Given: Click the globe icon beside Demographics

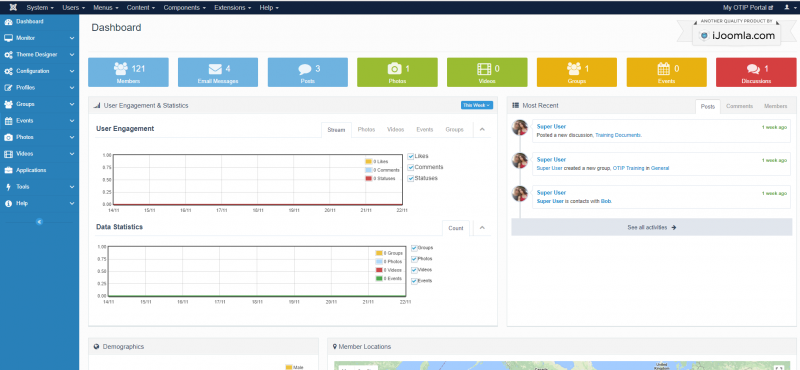Looking at the screenshot, I should click(x=96, y=347).
